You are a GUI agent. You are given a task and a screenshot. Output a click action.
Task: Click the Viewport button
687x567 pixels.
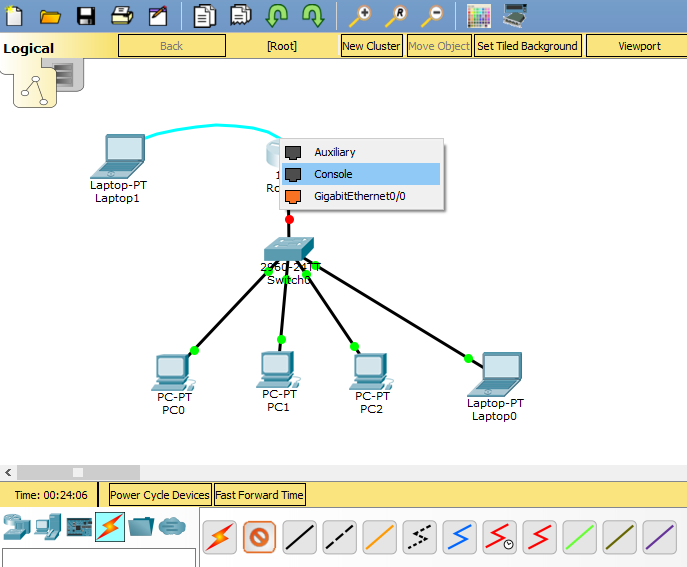click(x=639, y=46)
